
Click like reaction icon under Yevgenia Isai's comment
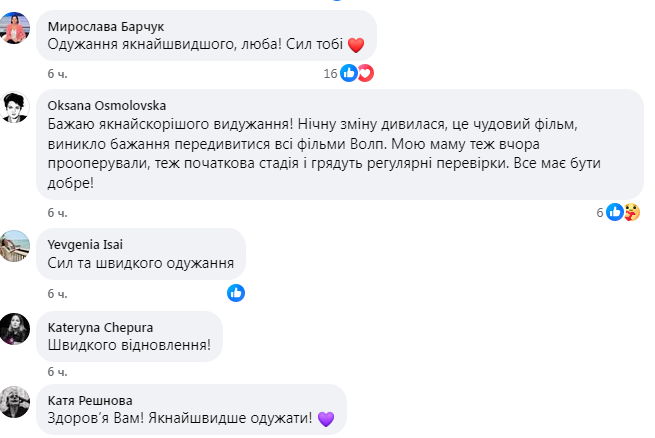[236, 293]
